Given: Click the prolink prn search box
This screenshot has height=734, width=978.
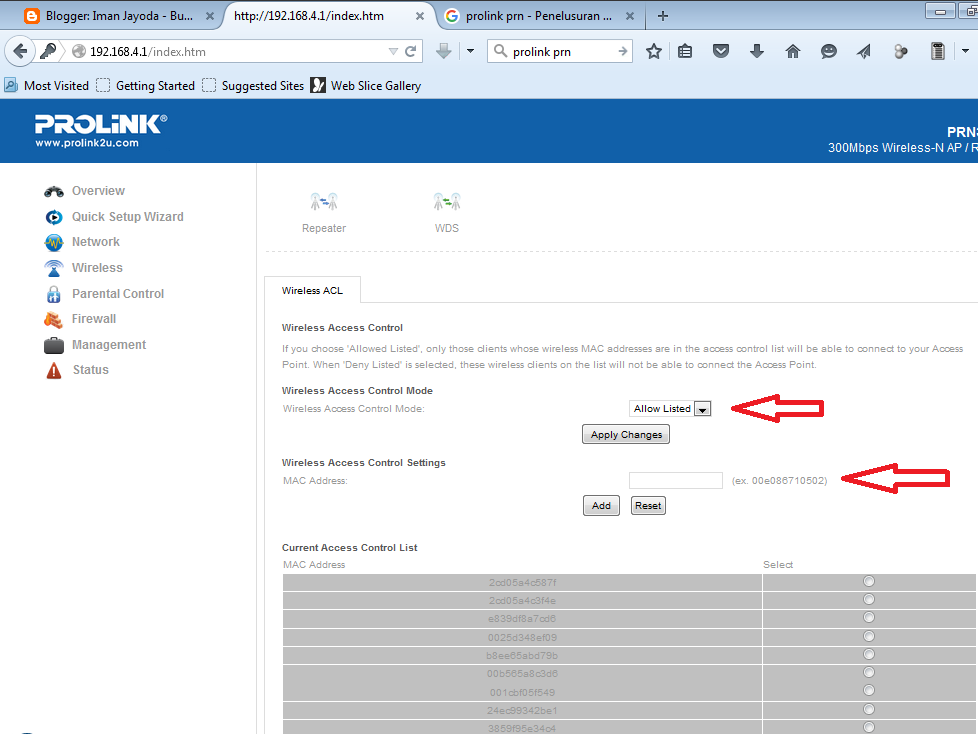Looking at the screenshot, I should pos(561,52).
